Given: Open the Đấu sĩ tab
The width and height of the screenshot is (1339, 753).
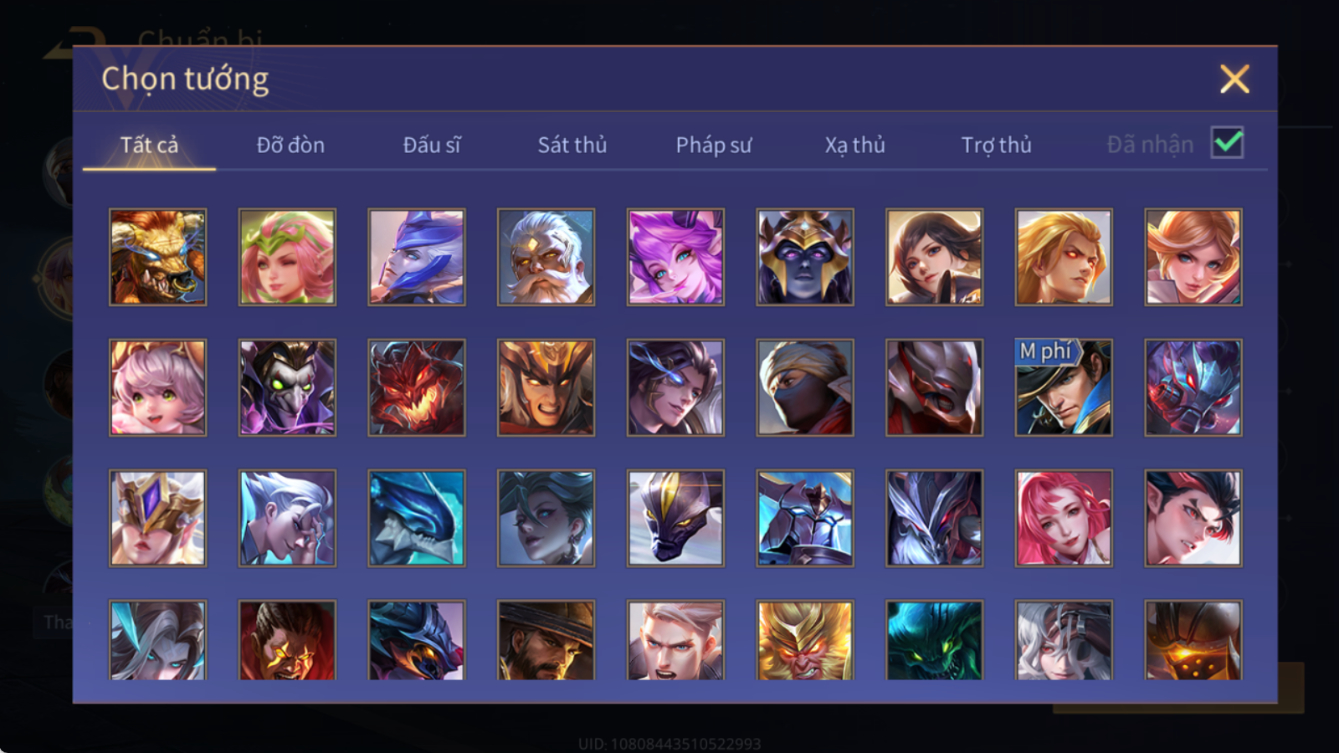Looking at the screenshot, I should (432, 145).
